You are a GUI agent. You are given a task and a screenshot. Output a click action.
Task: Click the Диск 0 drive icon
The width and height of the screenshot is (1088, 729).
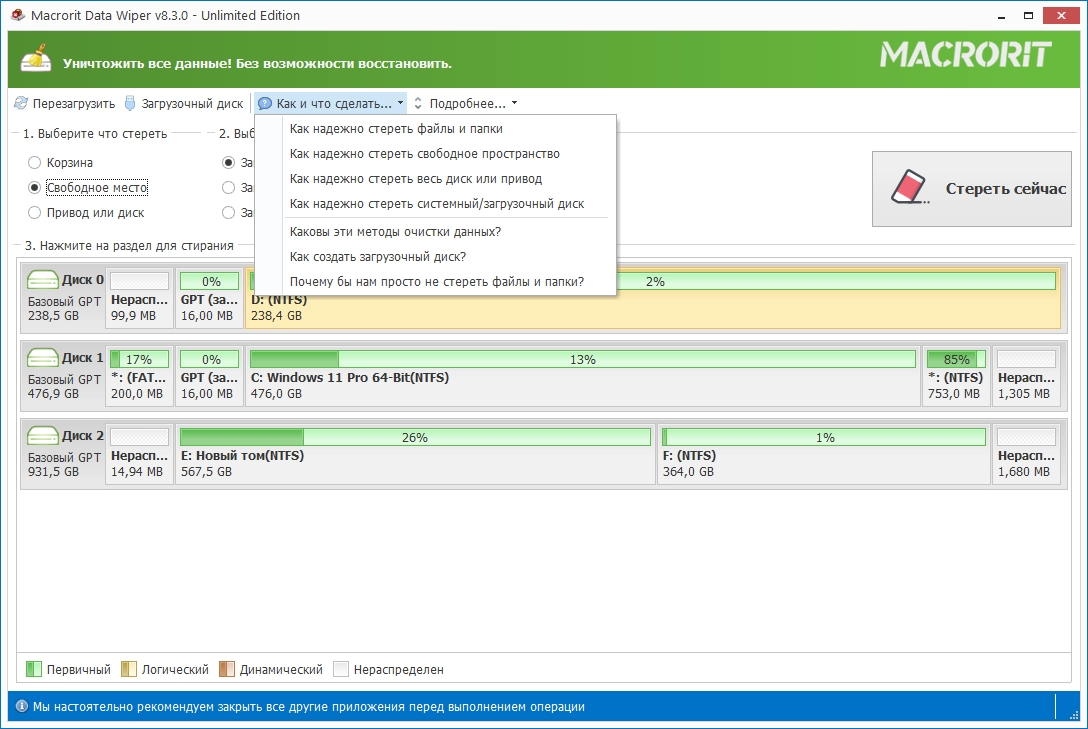click(x=42, y=280)
